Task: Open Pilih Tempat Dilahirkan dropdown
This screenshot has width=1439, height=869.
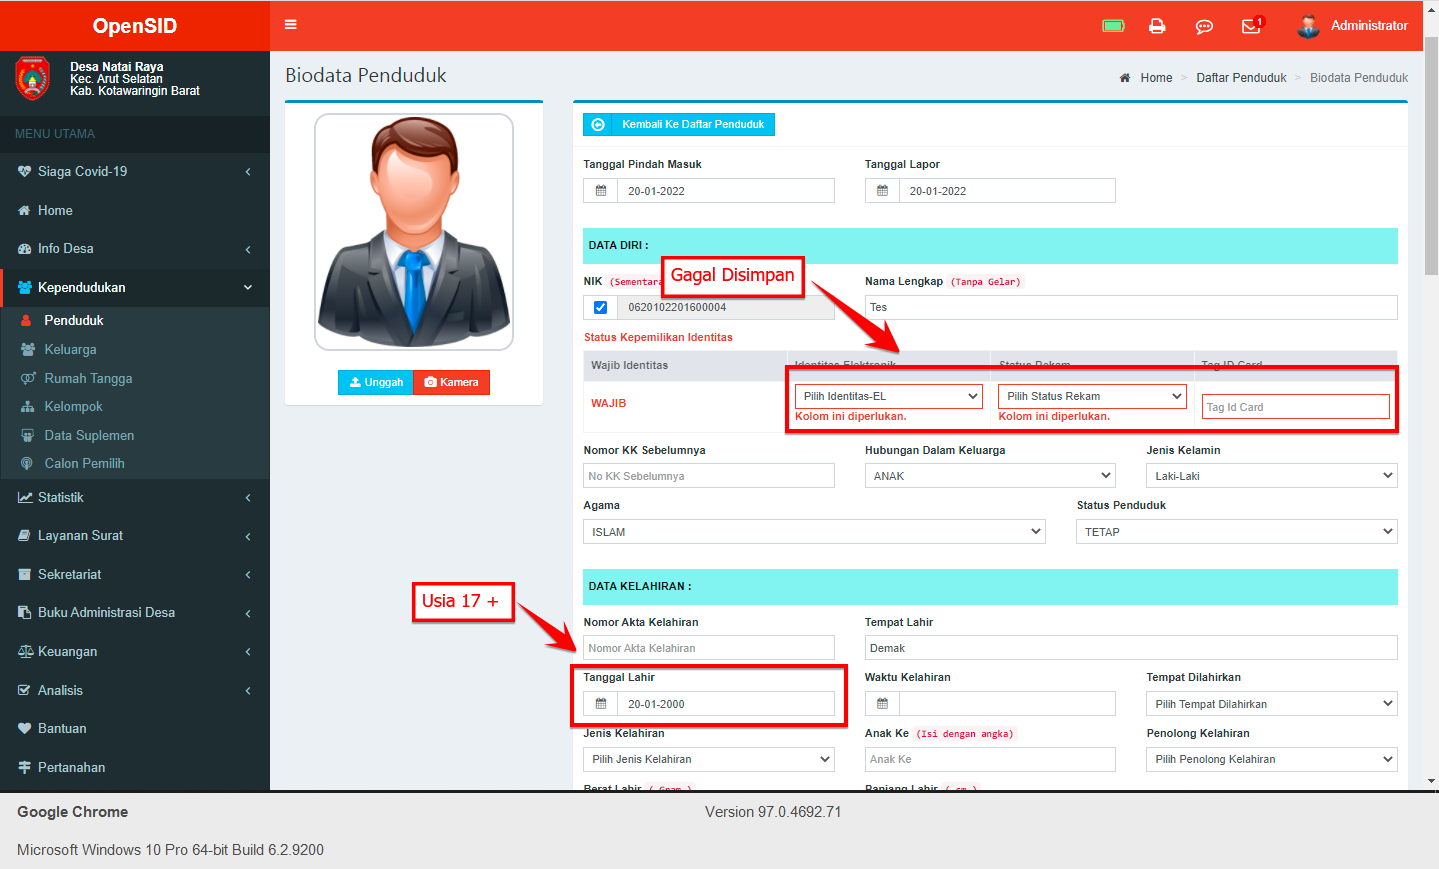Action: (x=1272, y=704)
